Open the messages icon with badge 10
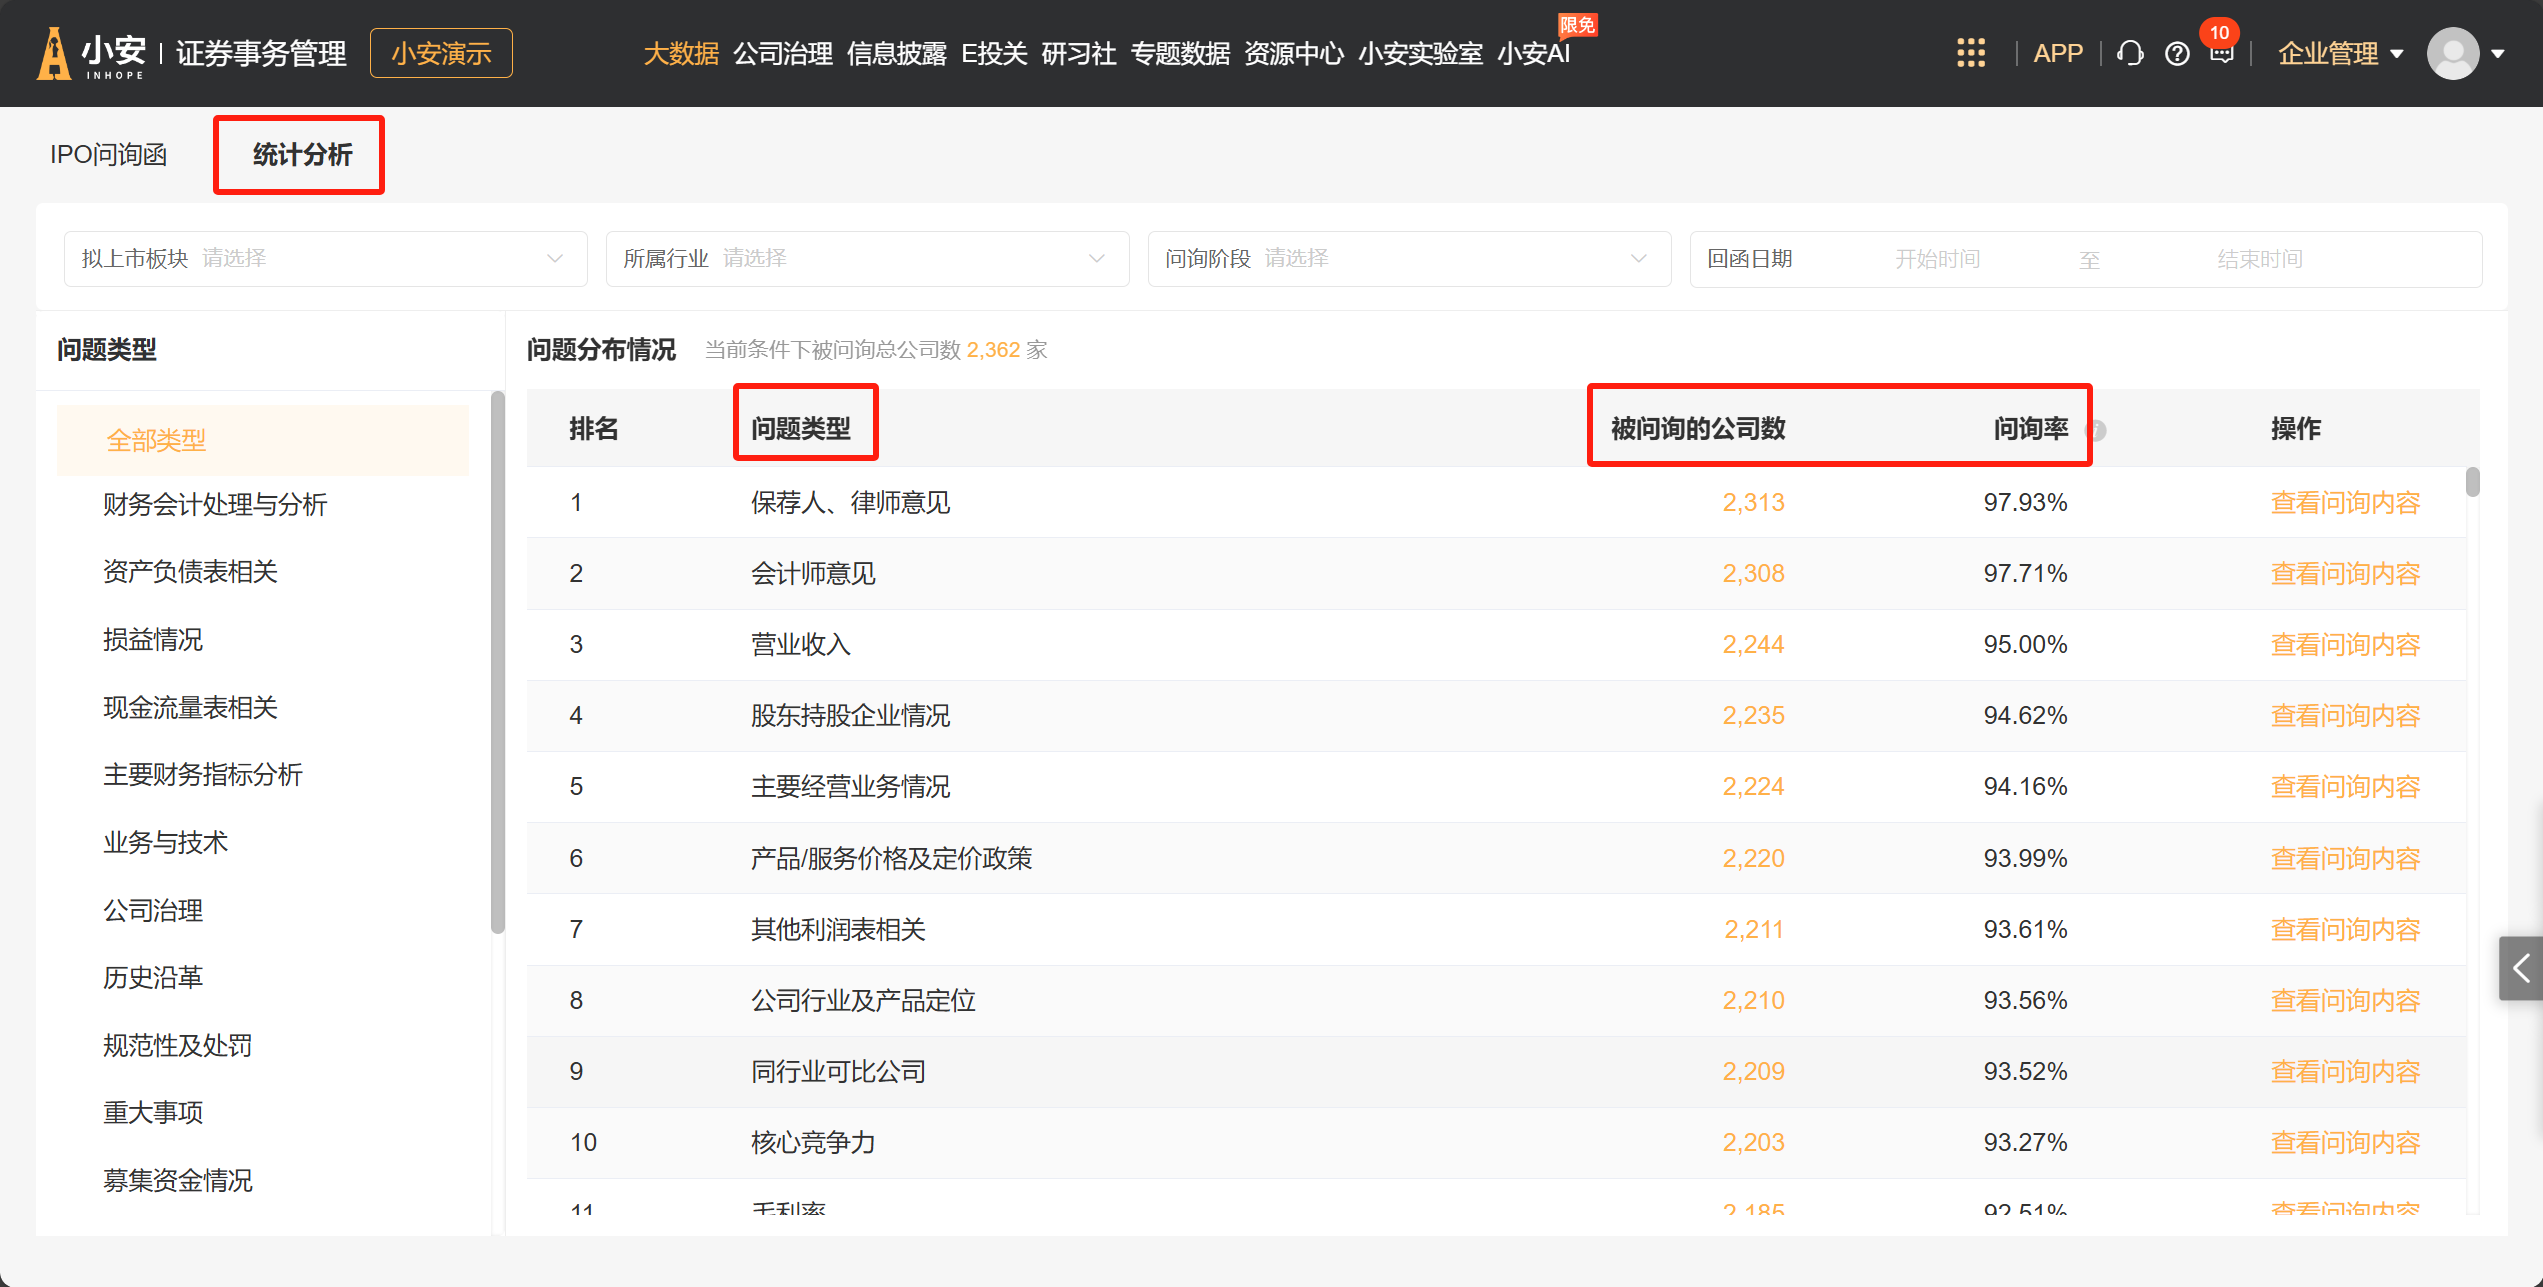Viewport: 2543px width, 1287px height. [2221, 53]
